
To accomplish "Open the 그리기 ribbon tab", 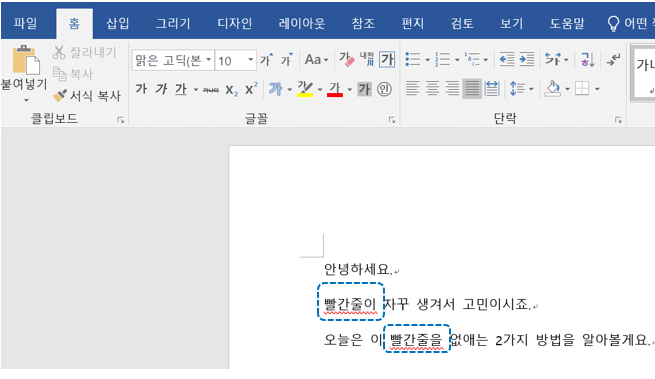I will 173,23.
